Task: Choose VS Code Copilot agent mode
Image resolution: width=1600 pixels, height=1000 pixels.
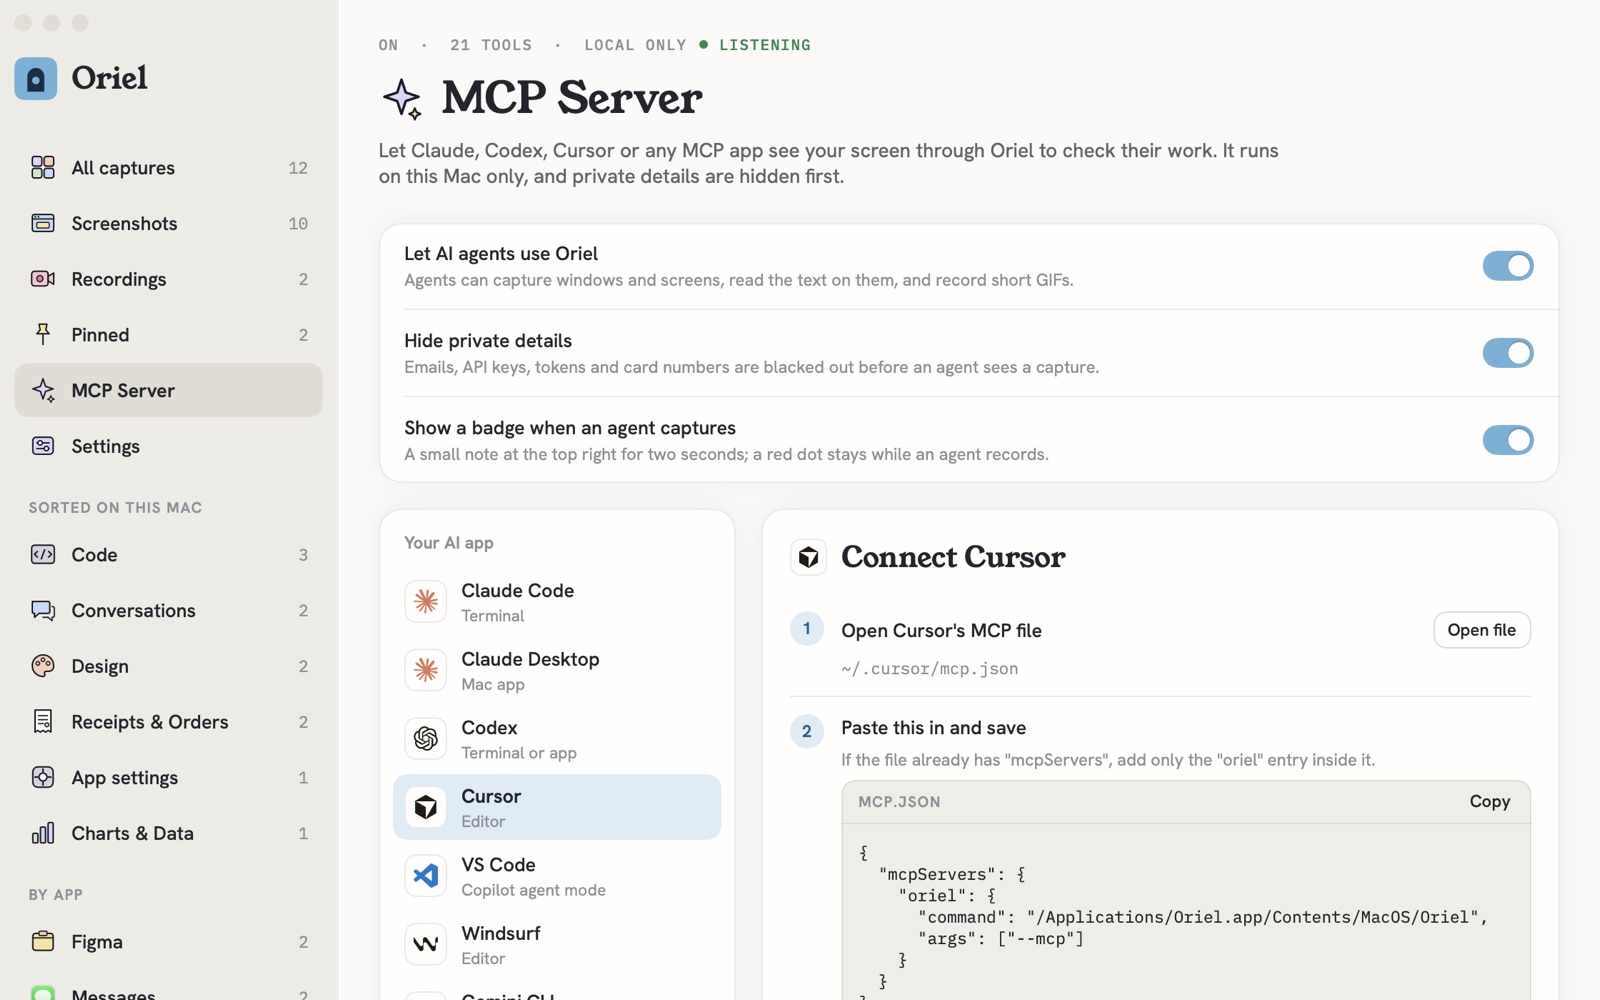Action: [557, 876]
